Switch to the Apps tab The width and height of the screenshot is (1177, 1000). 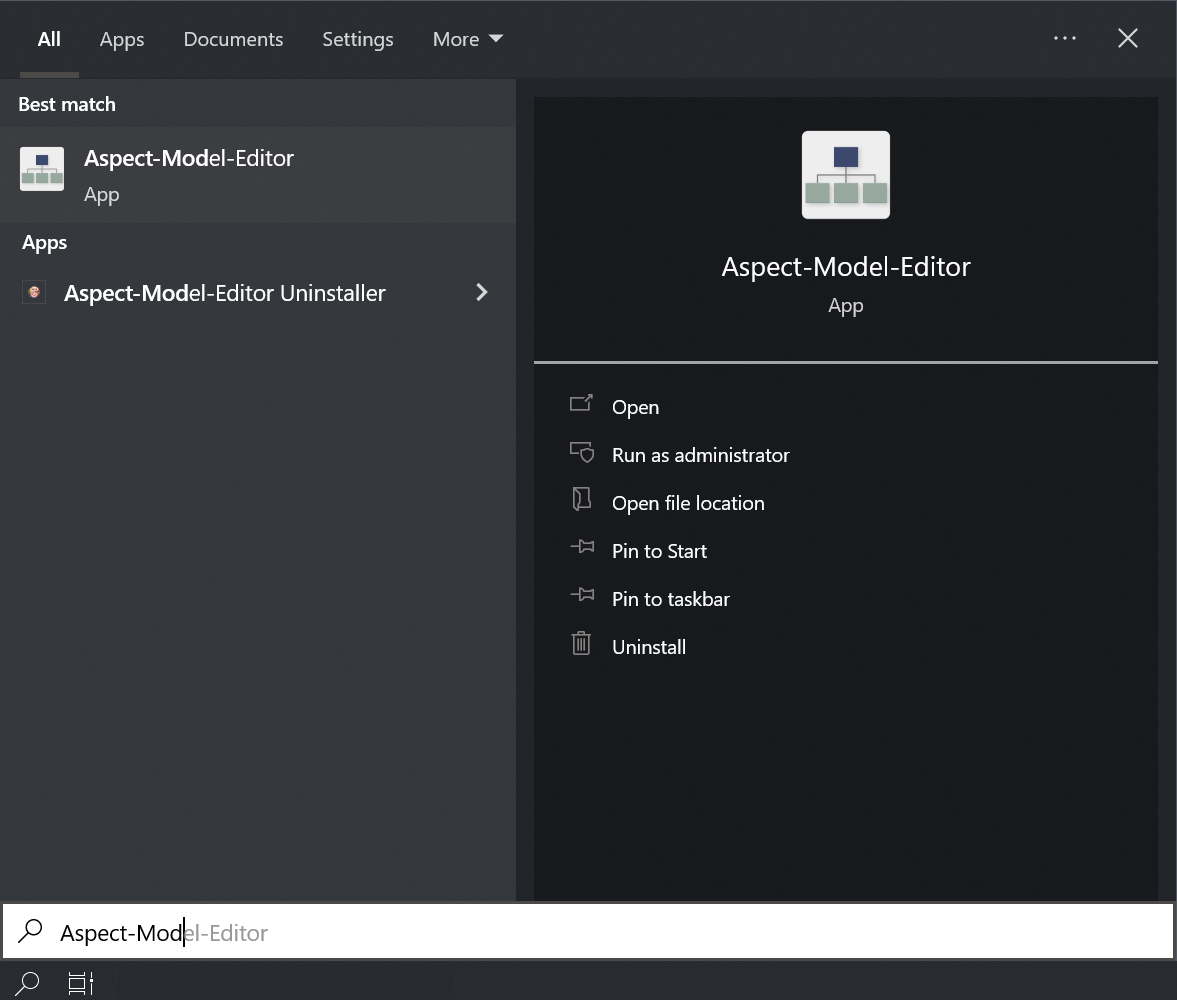pyautogui.click(x=121, y=39)
